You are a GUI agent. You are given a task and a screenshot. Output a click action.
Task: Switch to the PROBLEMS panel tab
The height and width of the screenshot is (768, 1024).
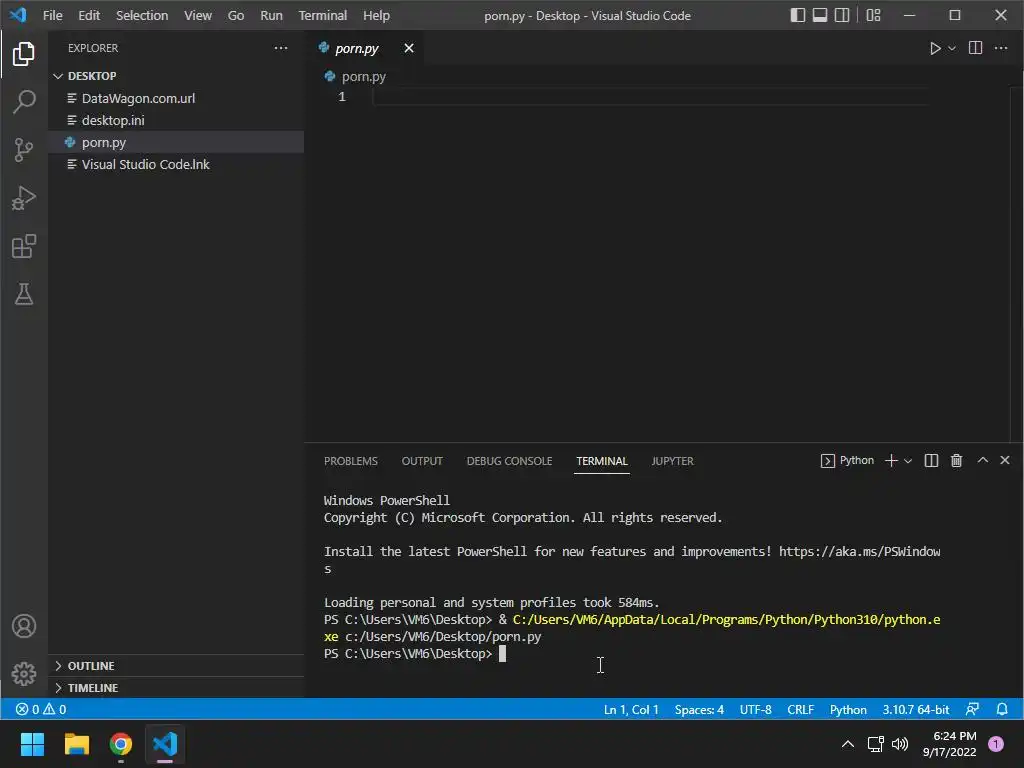click(x=351, y=461)
